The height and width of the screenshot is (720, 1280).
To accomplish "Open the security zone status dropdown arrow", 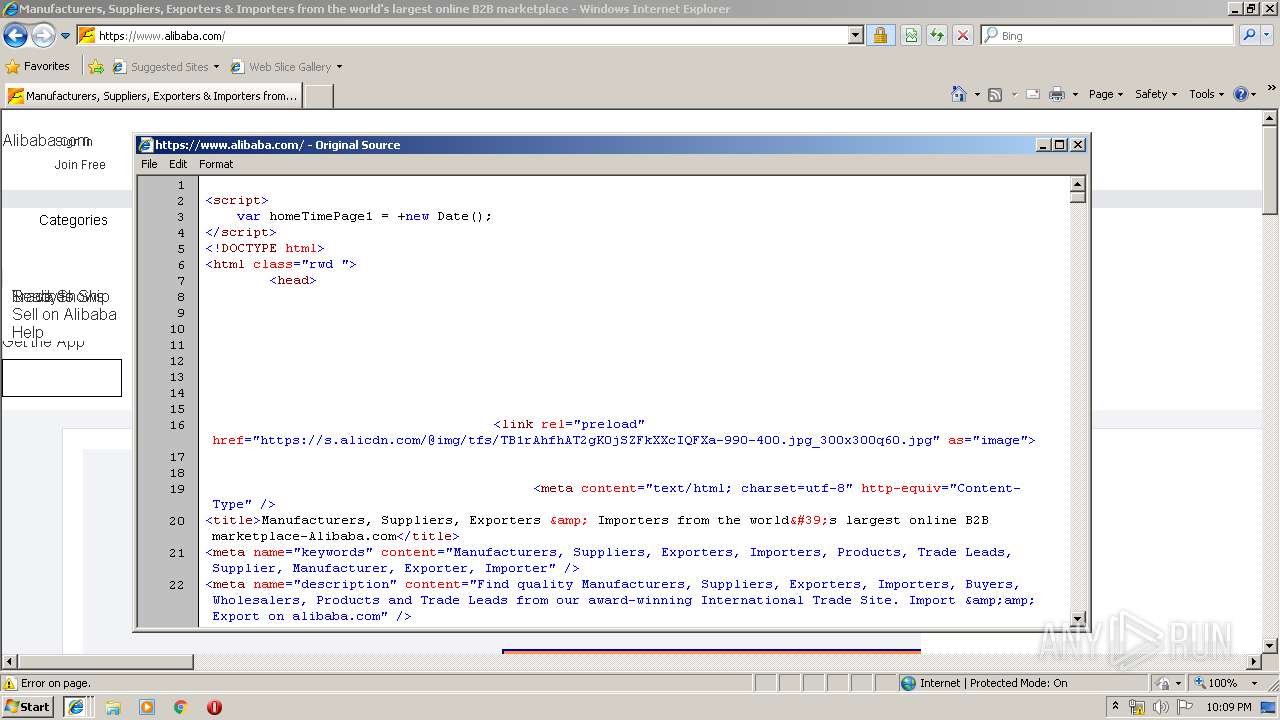I will [1178, 683].
